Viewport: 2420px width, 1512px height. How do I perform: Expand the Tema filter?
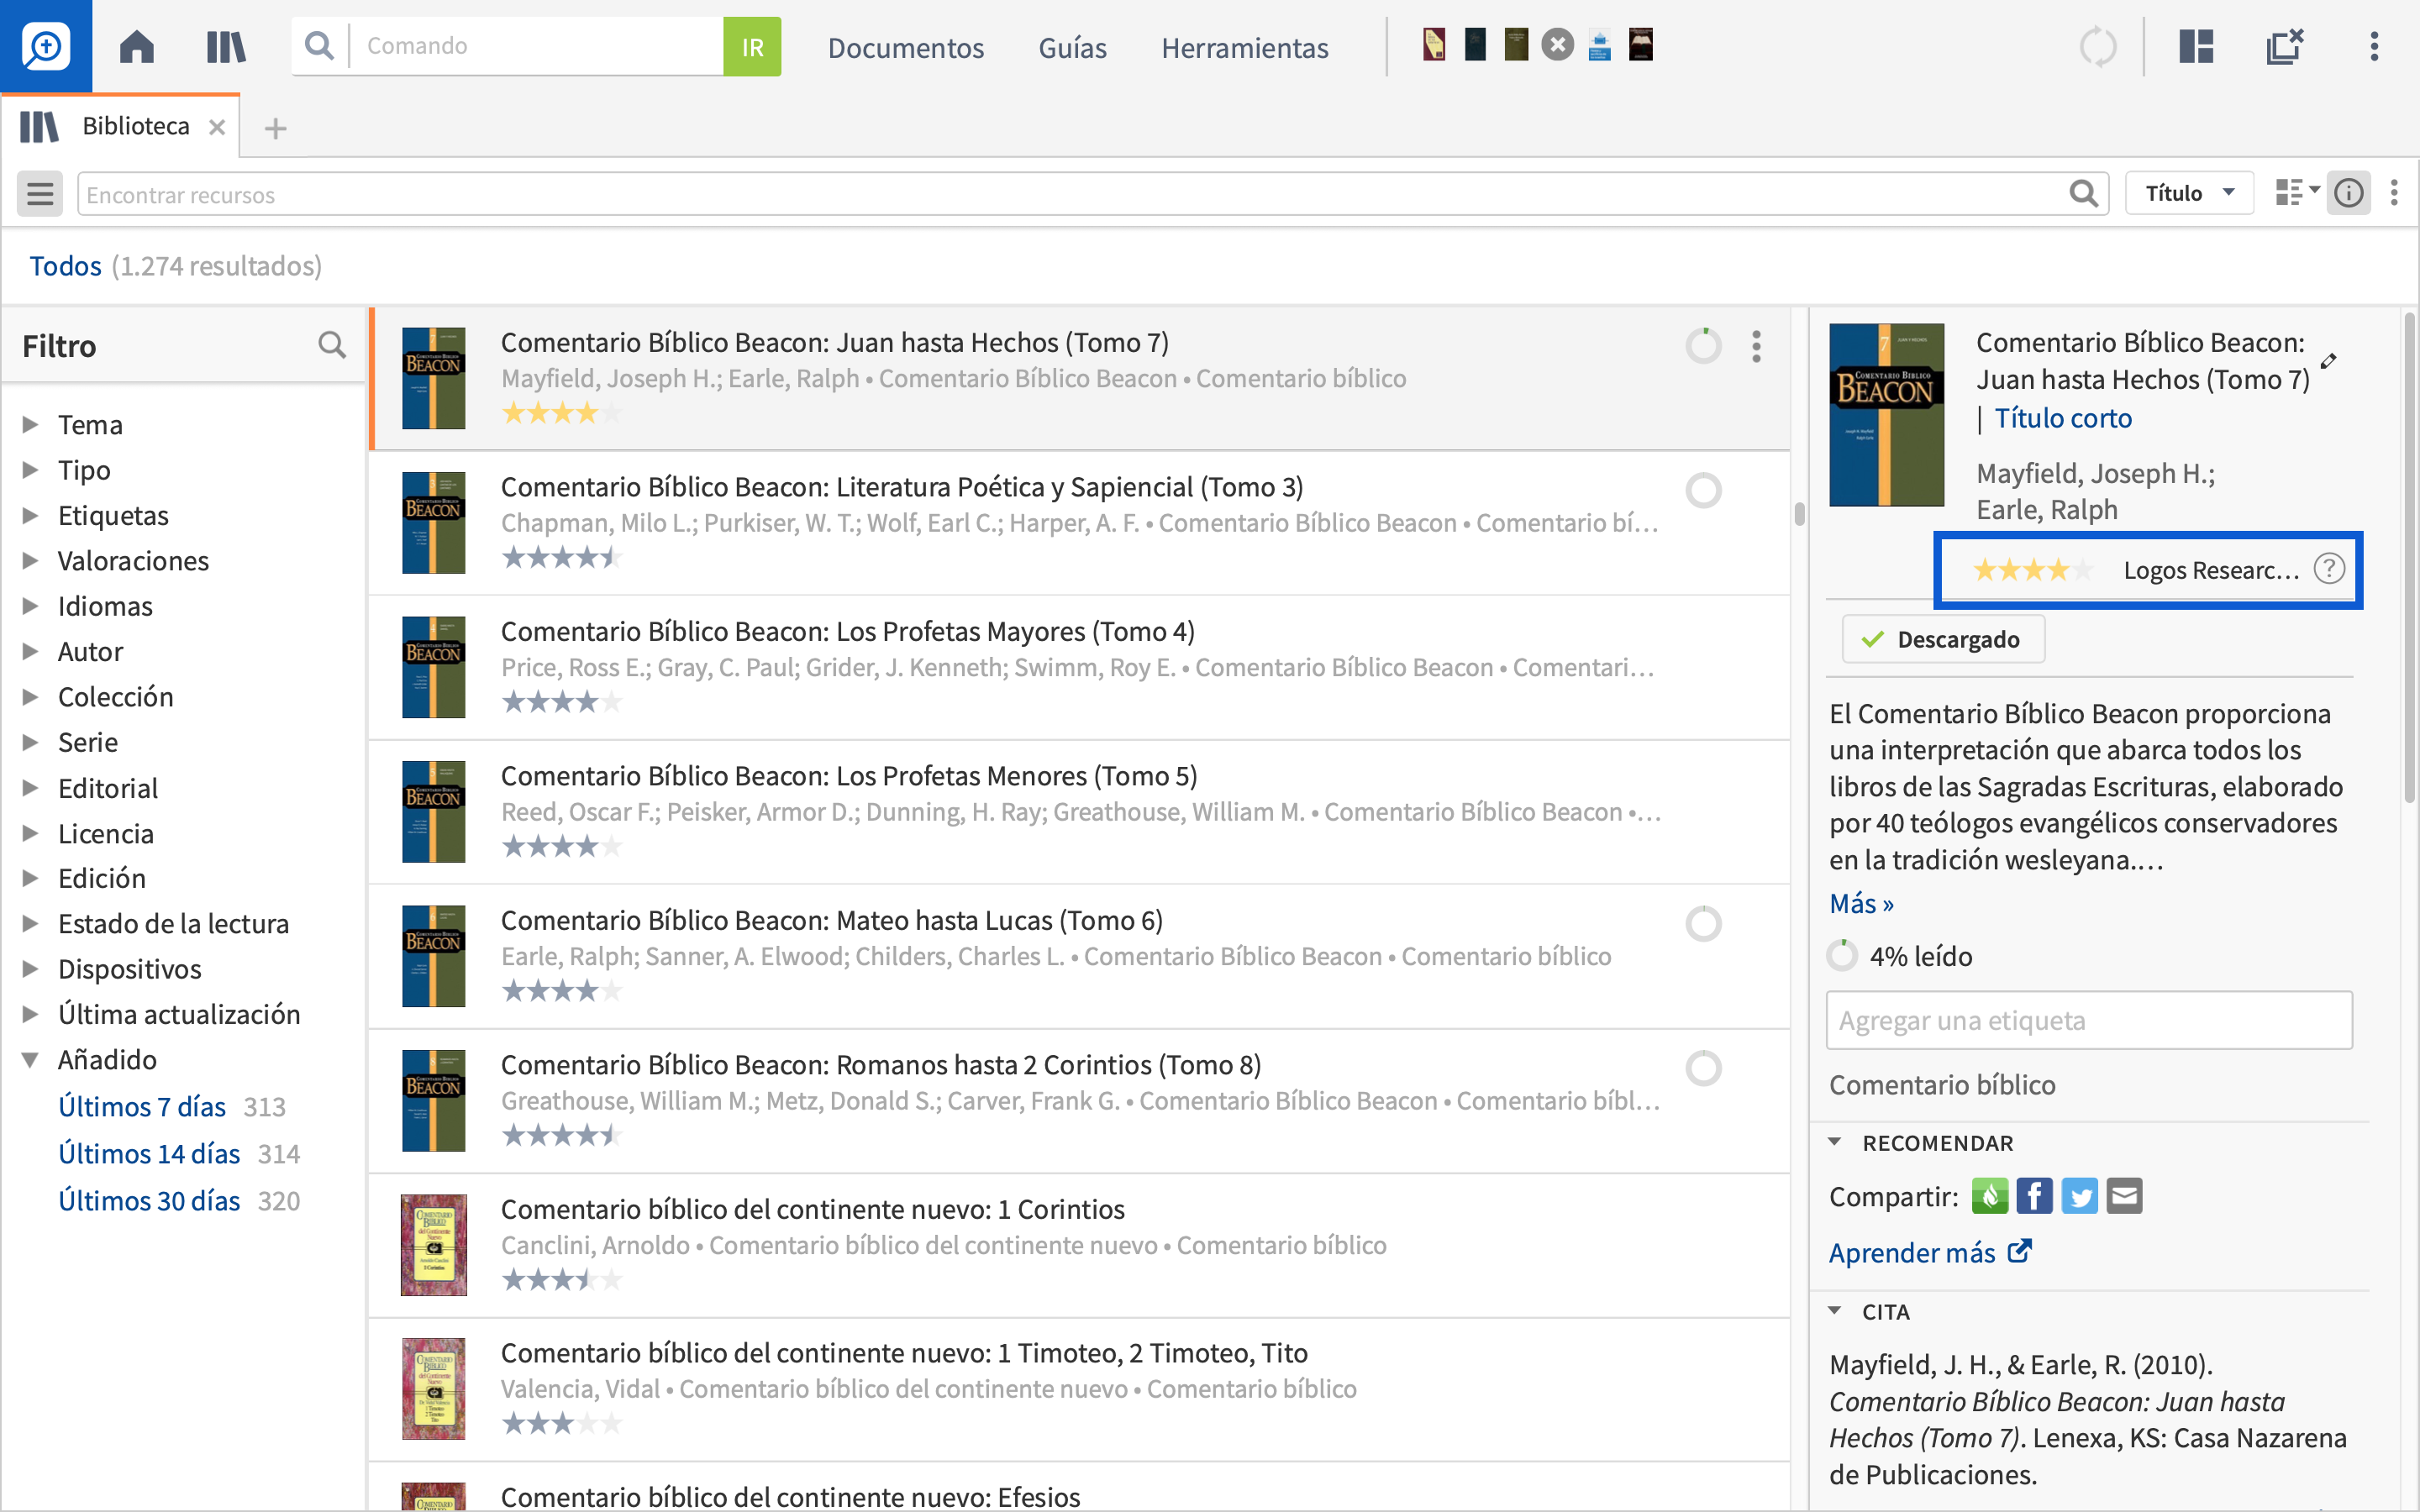point(31,424)
